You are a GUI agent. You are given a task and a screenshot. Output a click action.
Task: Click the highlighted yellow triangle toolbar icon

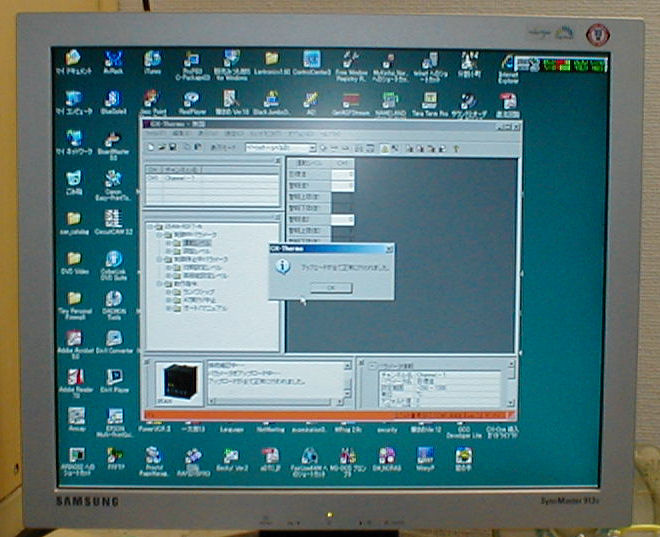384,148
